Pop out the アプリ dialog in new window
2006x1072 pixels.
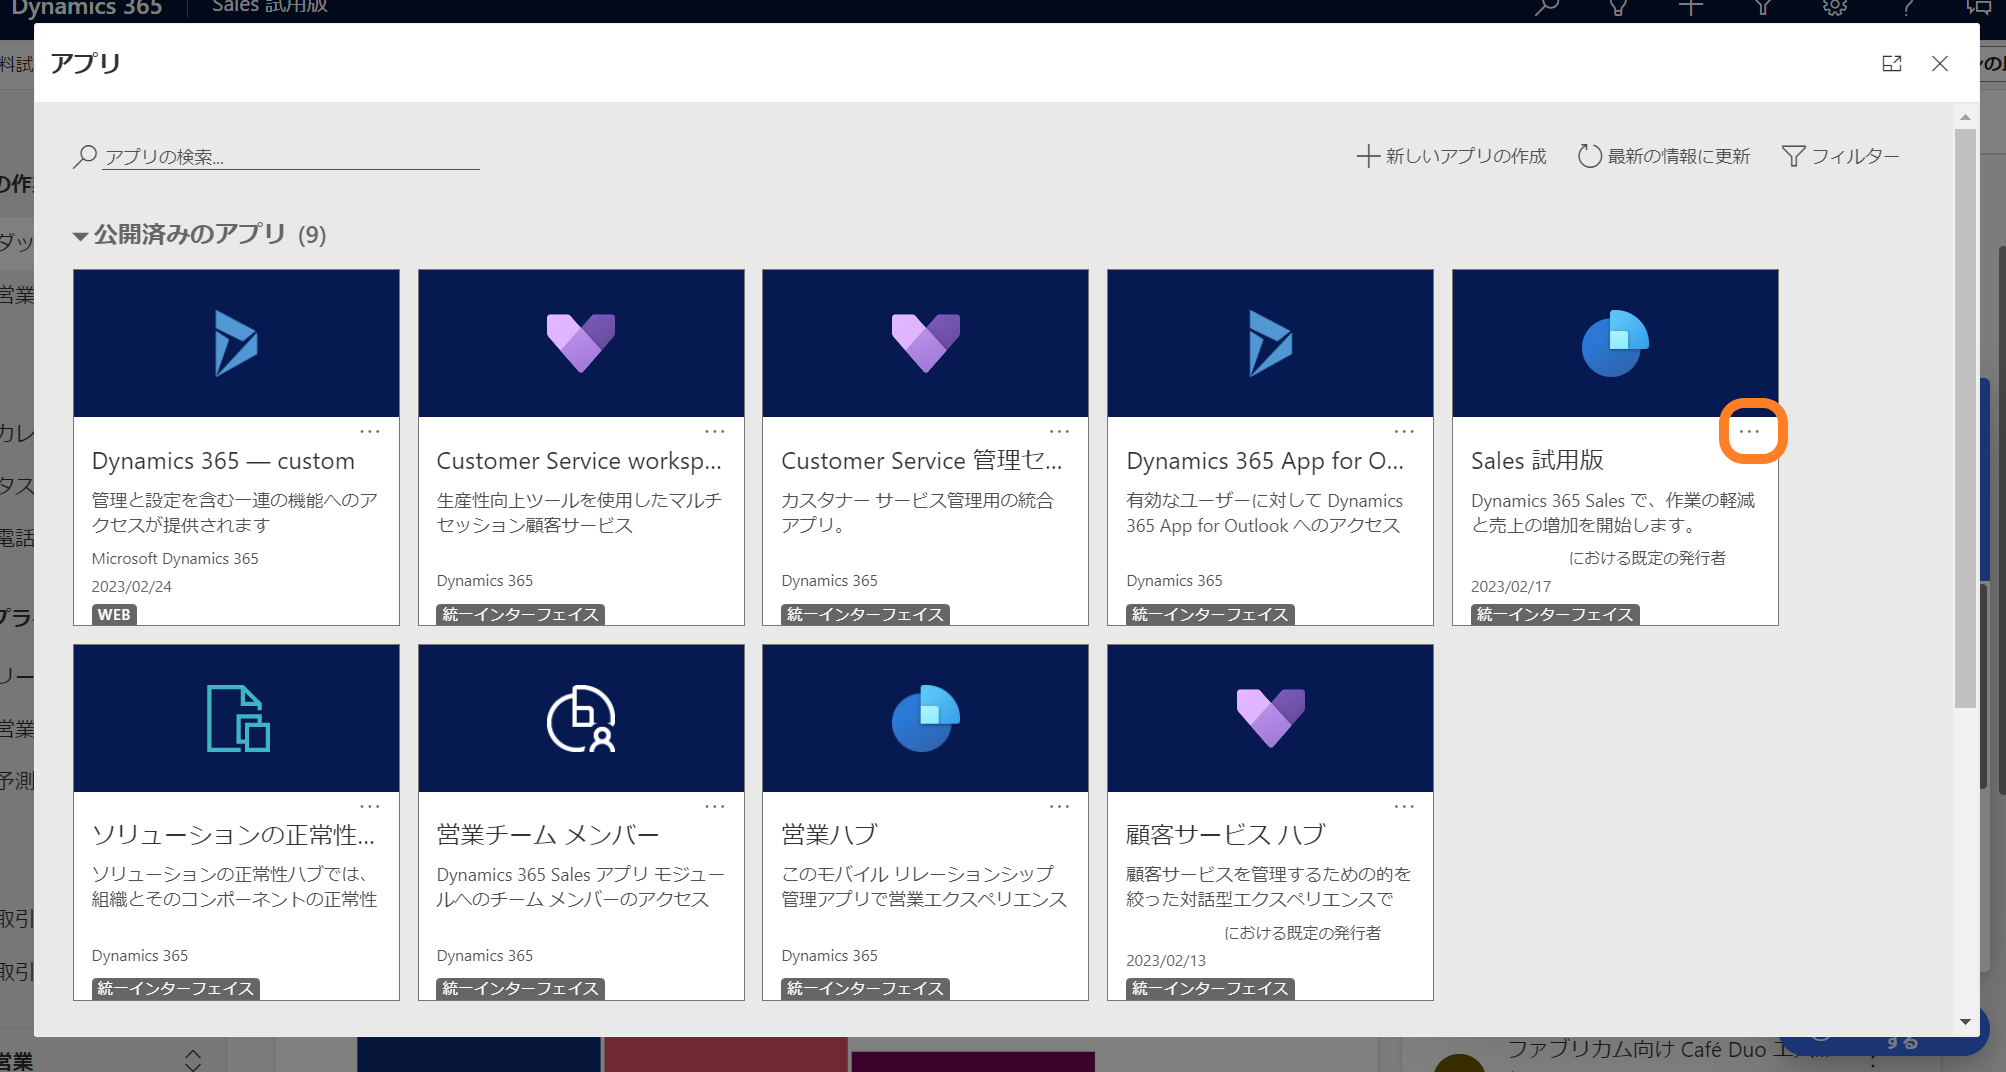1892,63
